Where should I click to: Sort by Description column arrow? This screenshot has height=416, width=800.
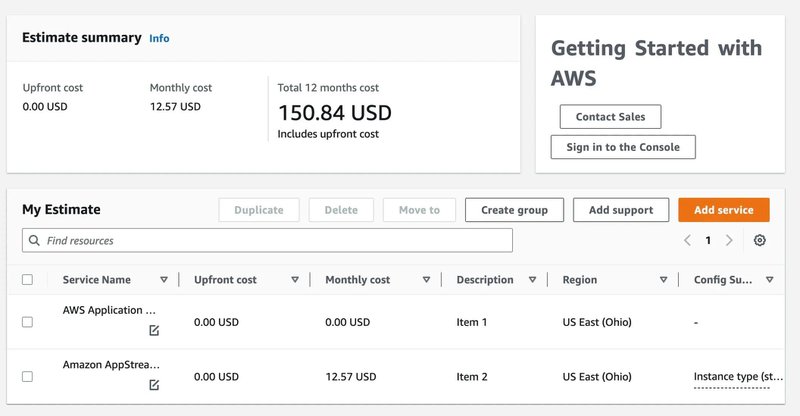532,280
